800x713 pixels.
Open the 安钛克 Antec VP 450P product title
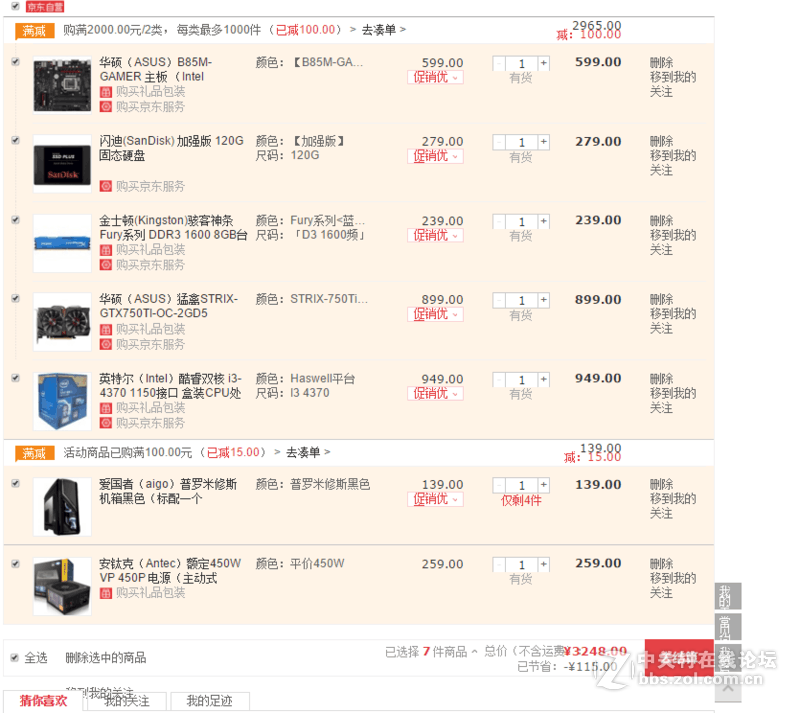click(170, 571)
